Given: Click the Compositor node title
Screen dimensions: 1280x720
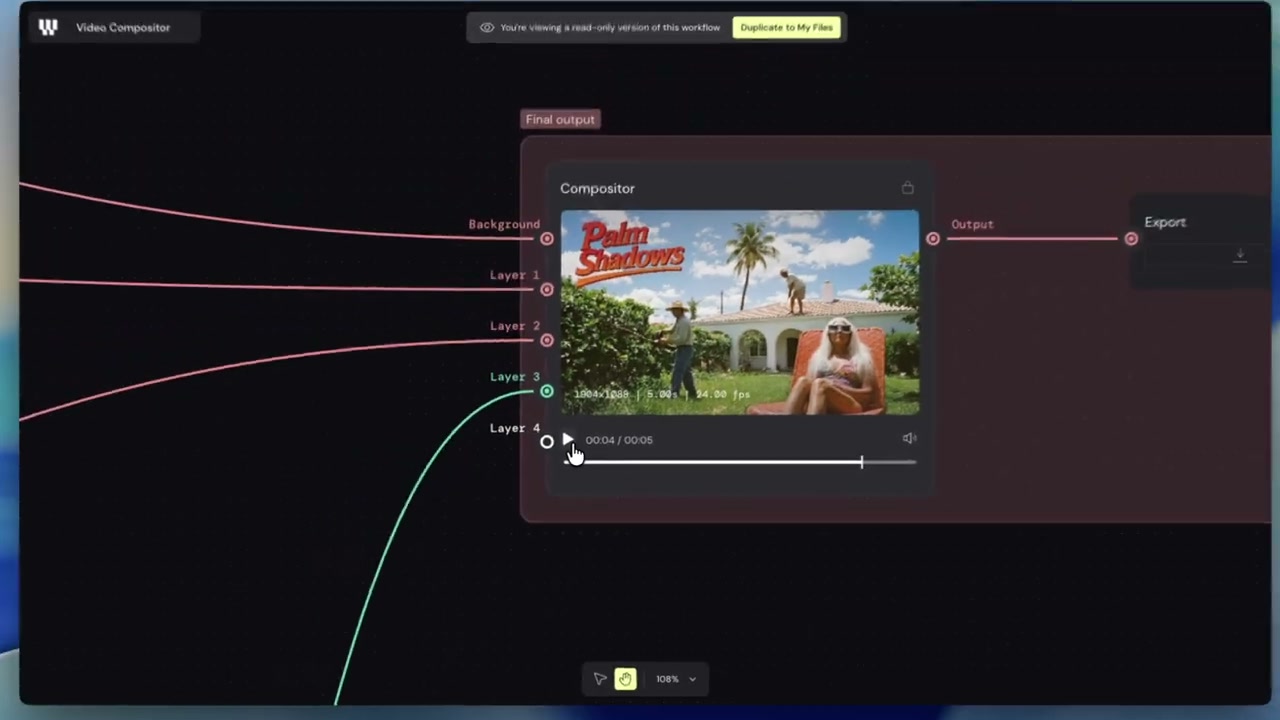Looking at the screenshot, I should (597, 188).
